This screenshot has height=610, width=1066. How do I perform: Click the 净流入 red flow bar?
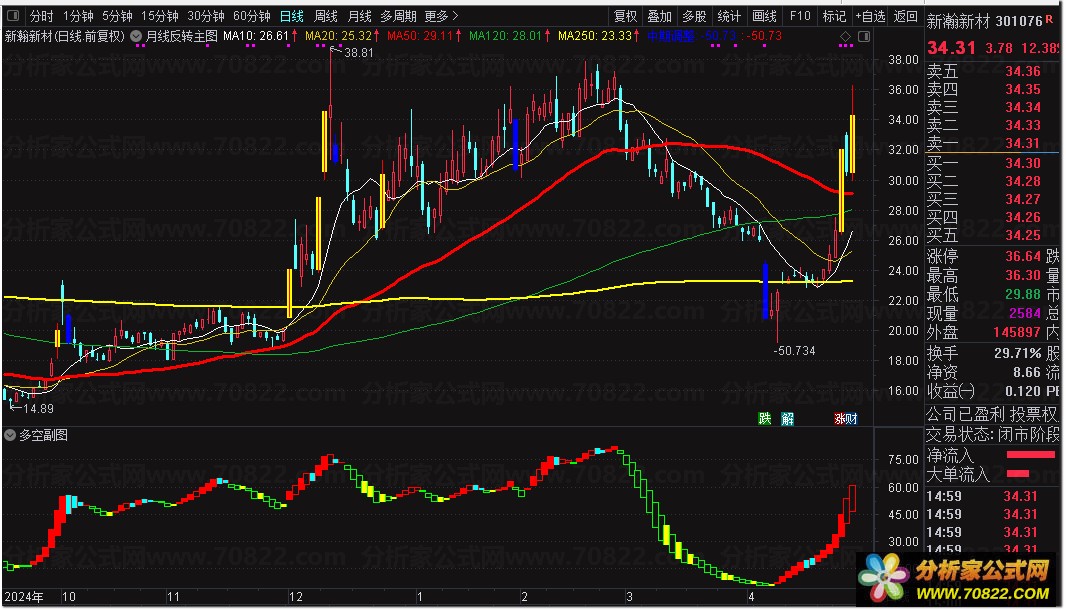point(1031,454)
